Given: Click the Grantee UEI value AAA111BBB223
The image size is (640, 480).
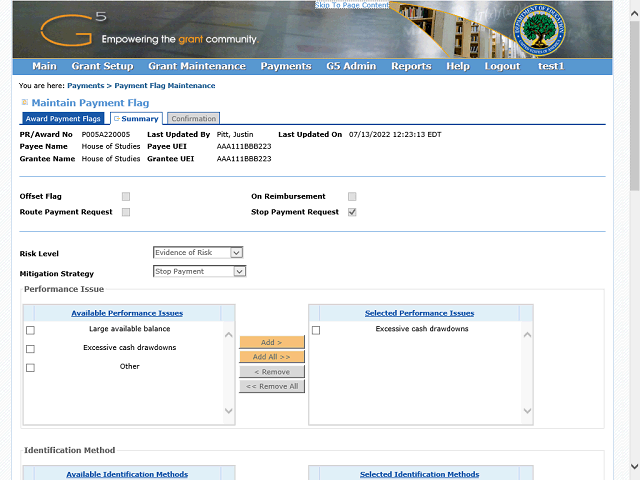Looking at the screenshot, I should click(244, 159).
